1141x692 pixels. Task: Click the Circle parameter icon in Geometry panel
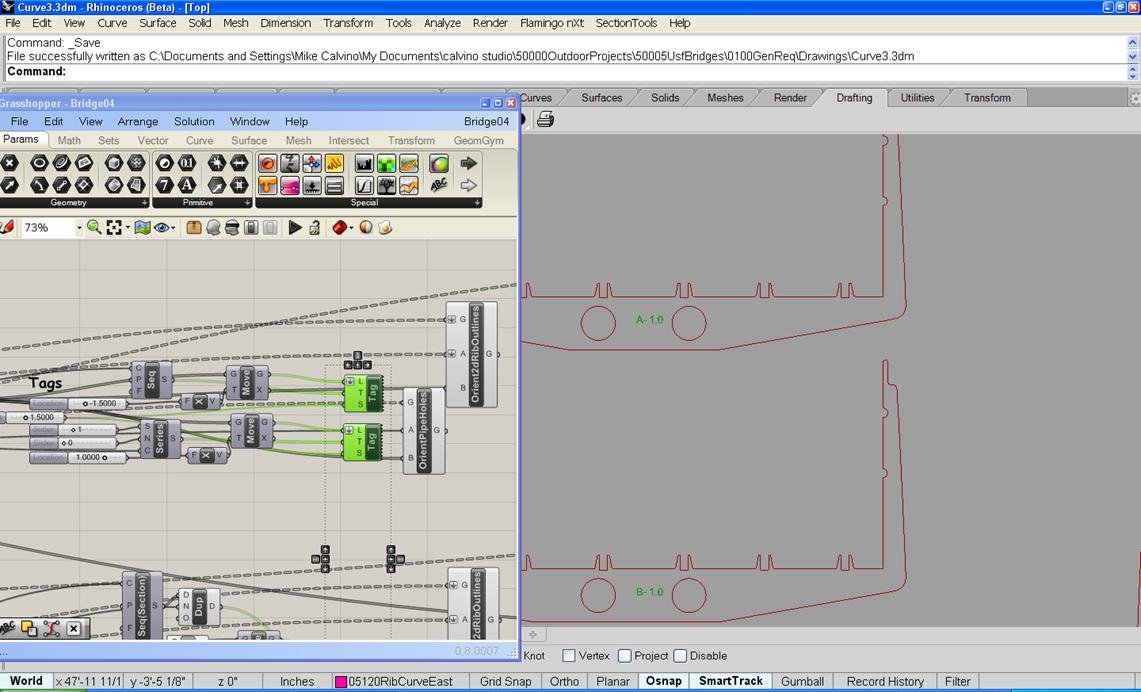coord(39,163)
